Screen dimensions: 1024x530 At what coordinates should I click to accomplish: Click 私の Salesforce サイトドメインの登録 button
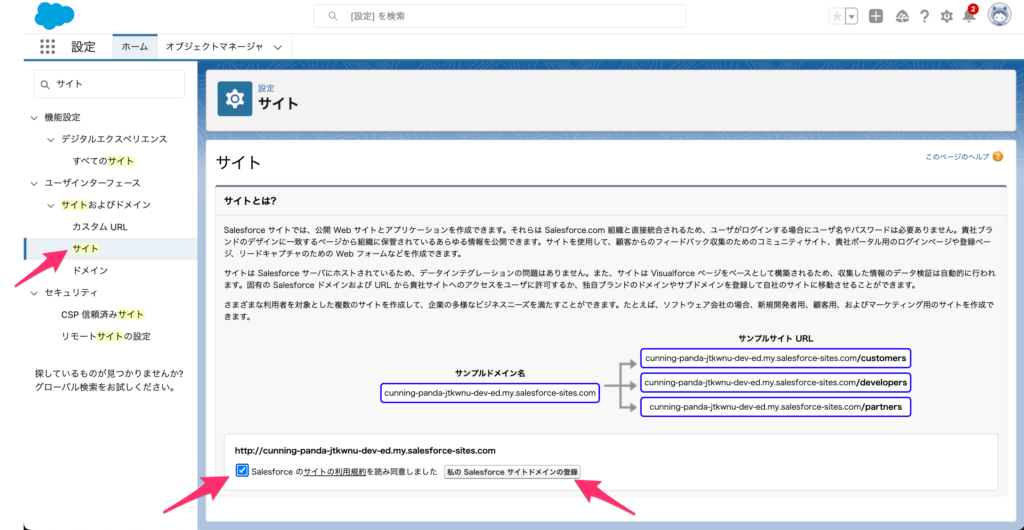[511, 471]
